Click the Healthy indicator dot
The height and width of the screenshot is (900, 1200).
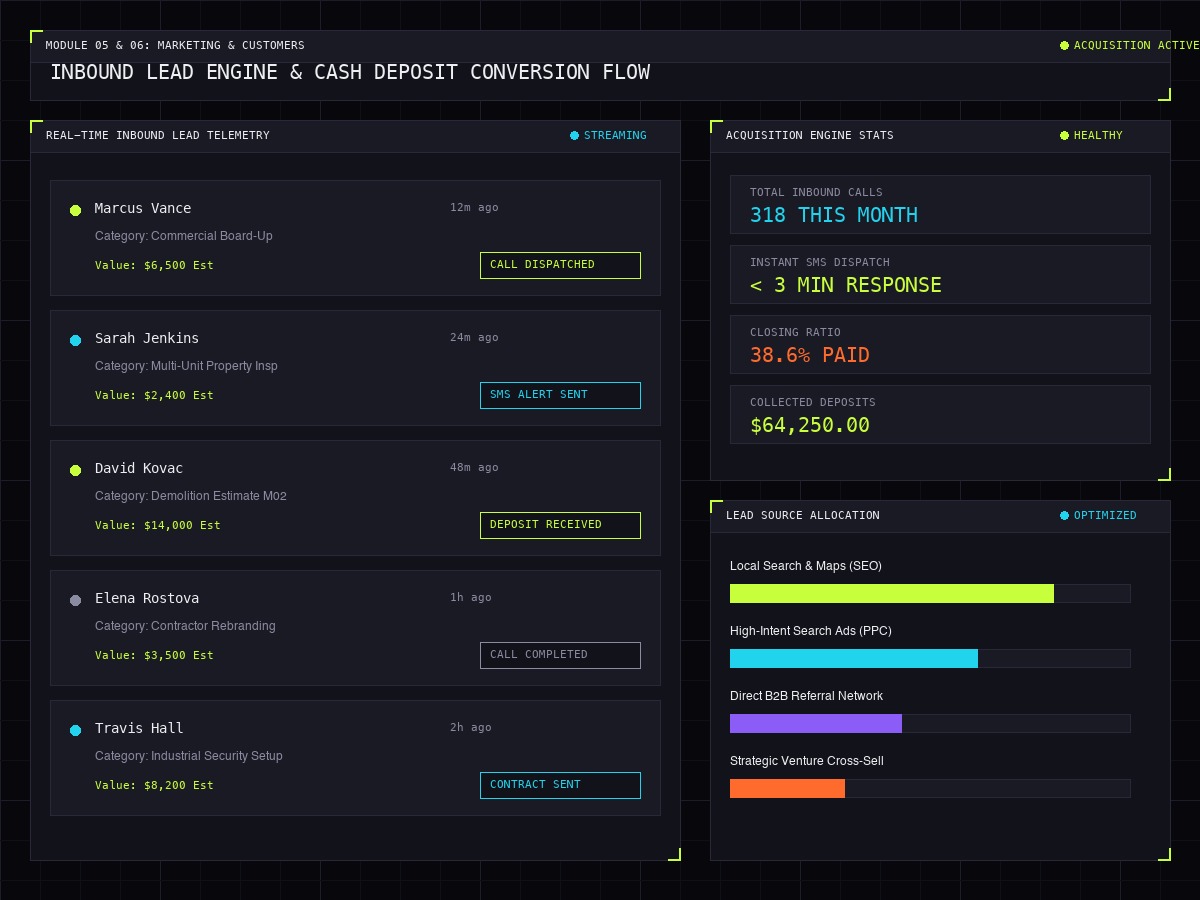coord(1064,135)
